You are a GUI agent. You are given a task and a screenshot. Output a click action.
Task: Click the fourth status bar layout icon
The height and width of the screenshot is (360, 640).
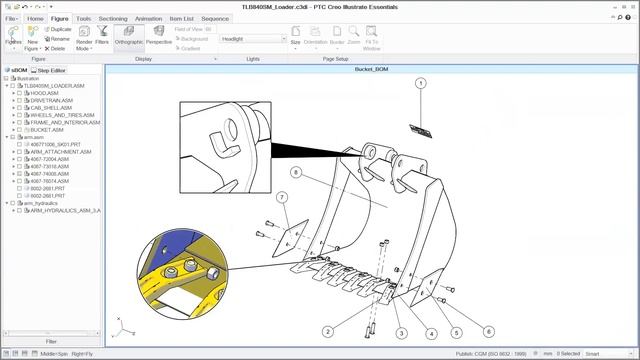[x=34, y=353]
